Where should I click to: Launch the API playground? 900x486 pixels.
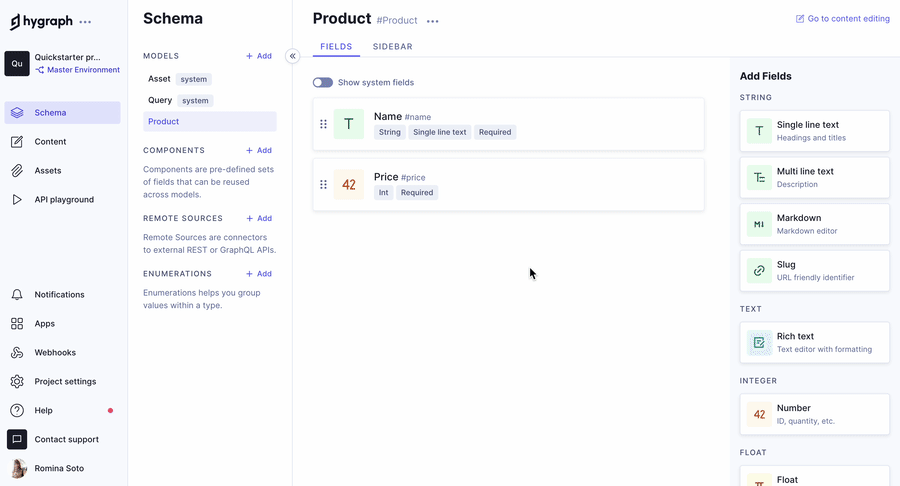tap(62, 200)
